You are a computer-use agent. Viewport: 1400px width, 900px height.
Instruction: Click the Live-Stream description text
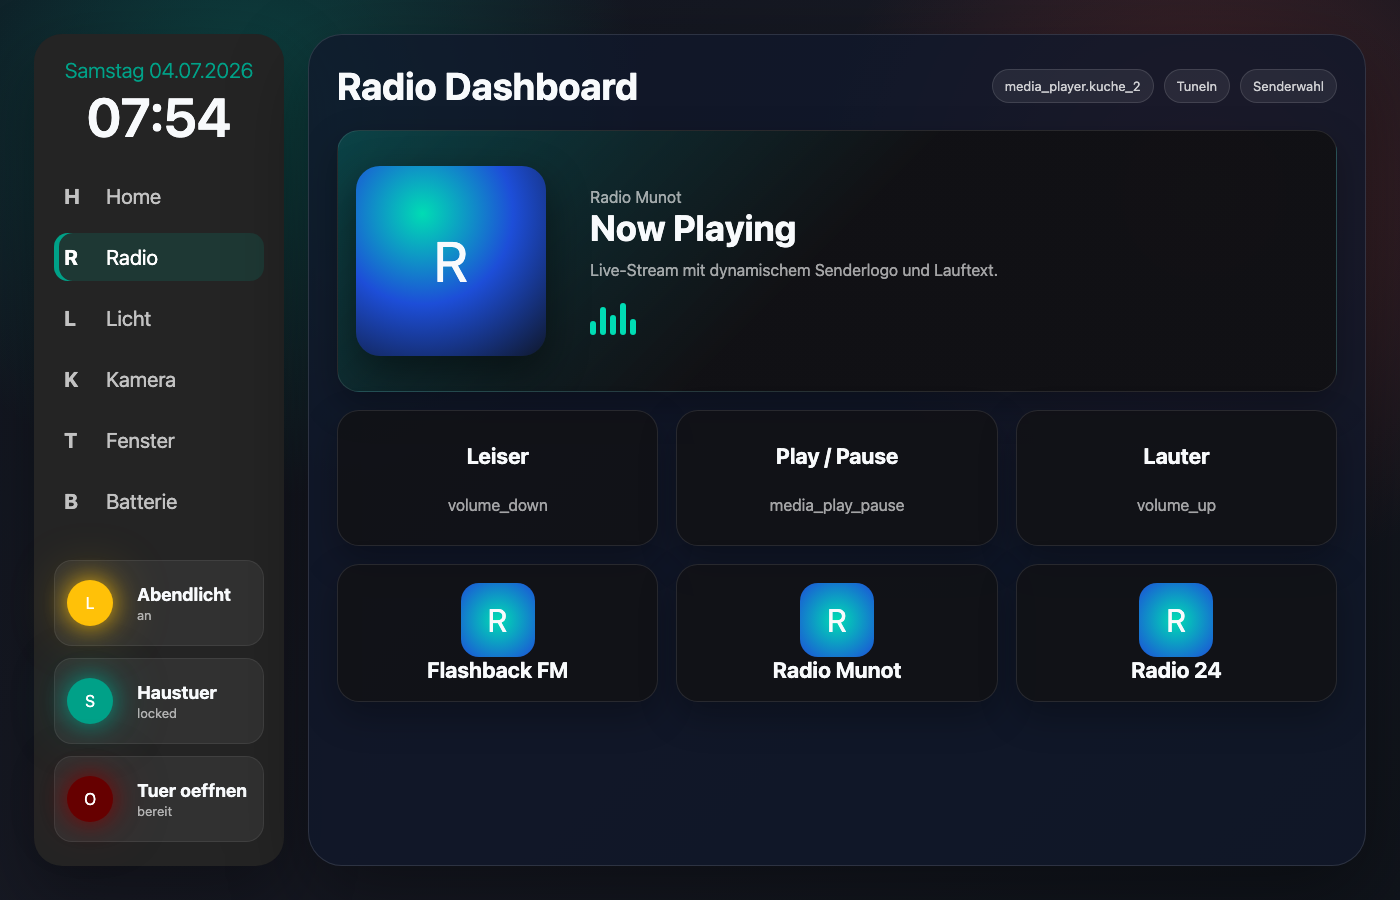click(x=794, y=270)
